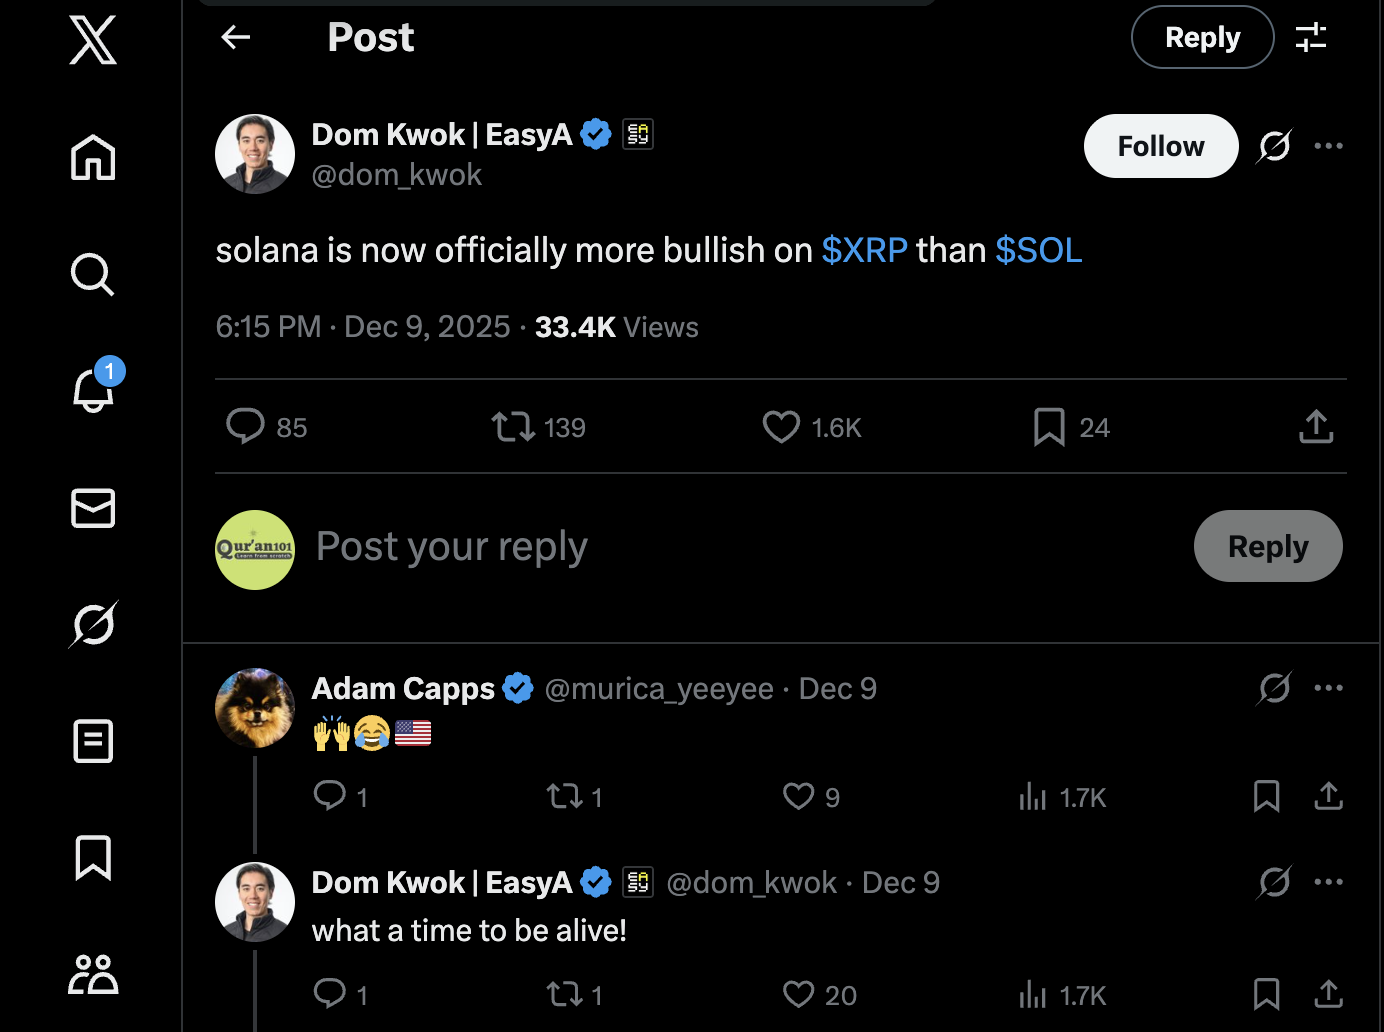
Task: Bookmark the main post with 24 saves
Action: (1049, 427)
